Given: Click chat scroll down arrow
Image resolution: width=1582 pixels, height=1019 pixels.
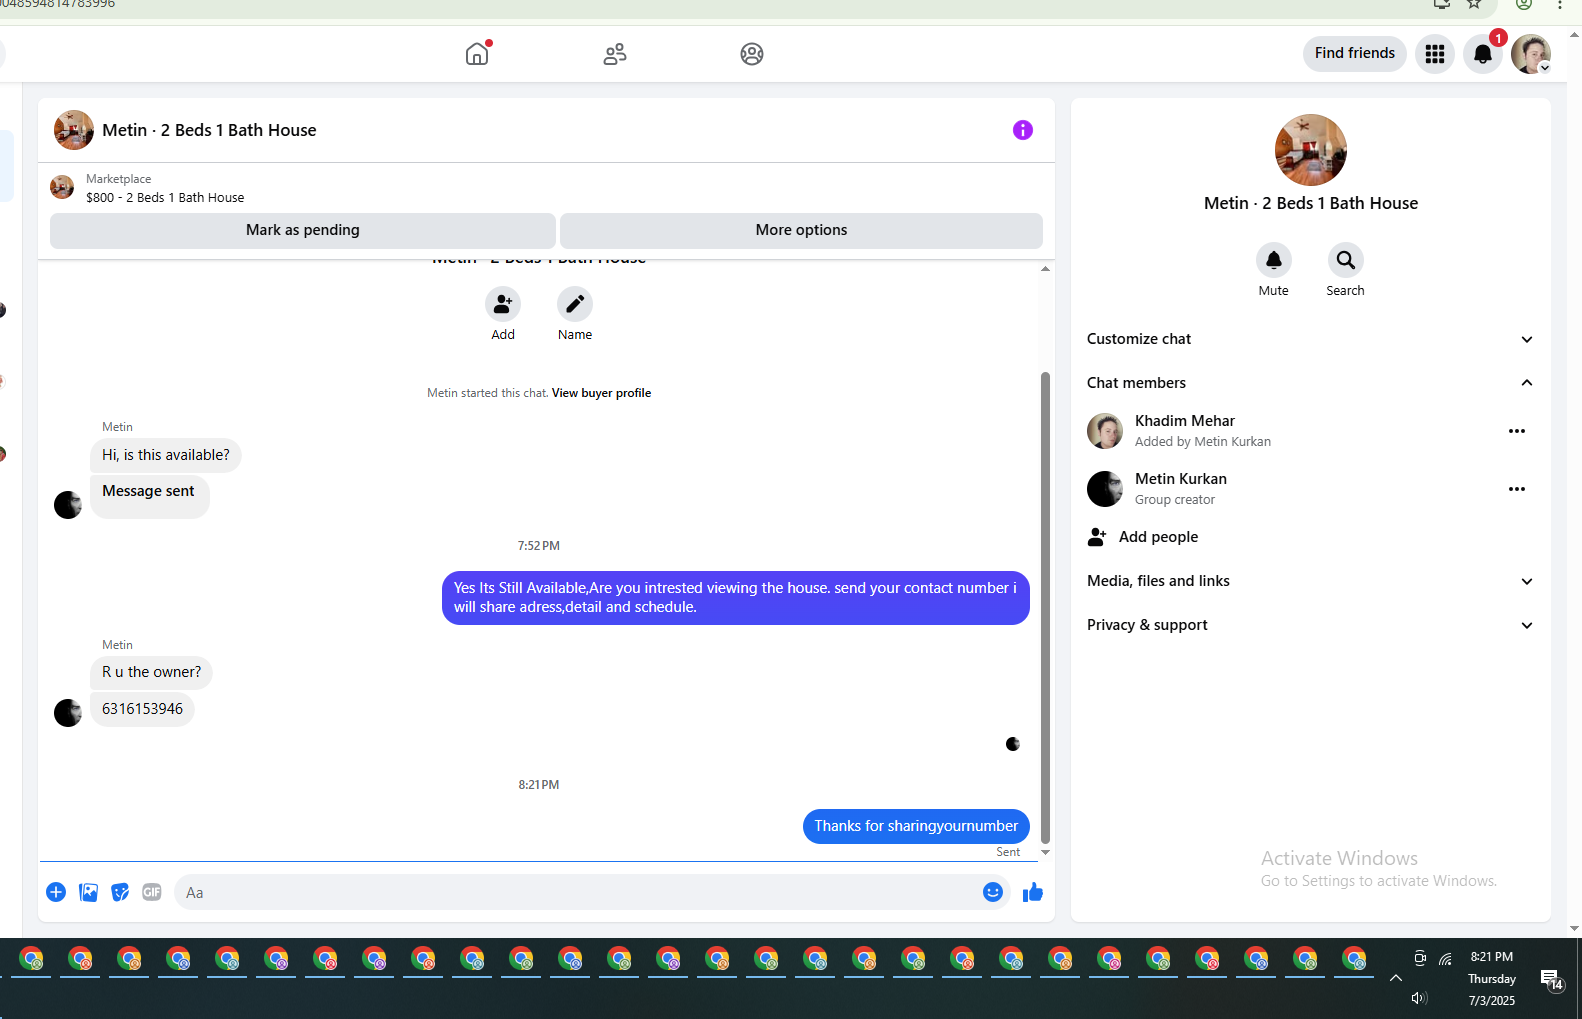Looking at the screenshot, I should [x=1045, y=853].
